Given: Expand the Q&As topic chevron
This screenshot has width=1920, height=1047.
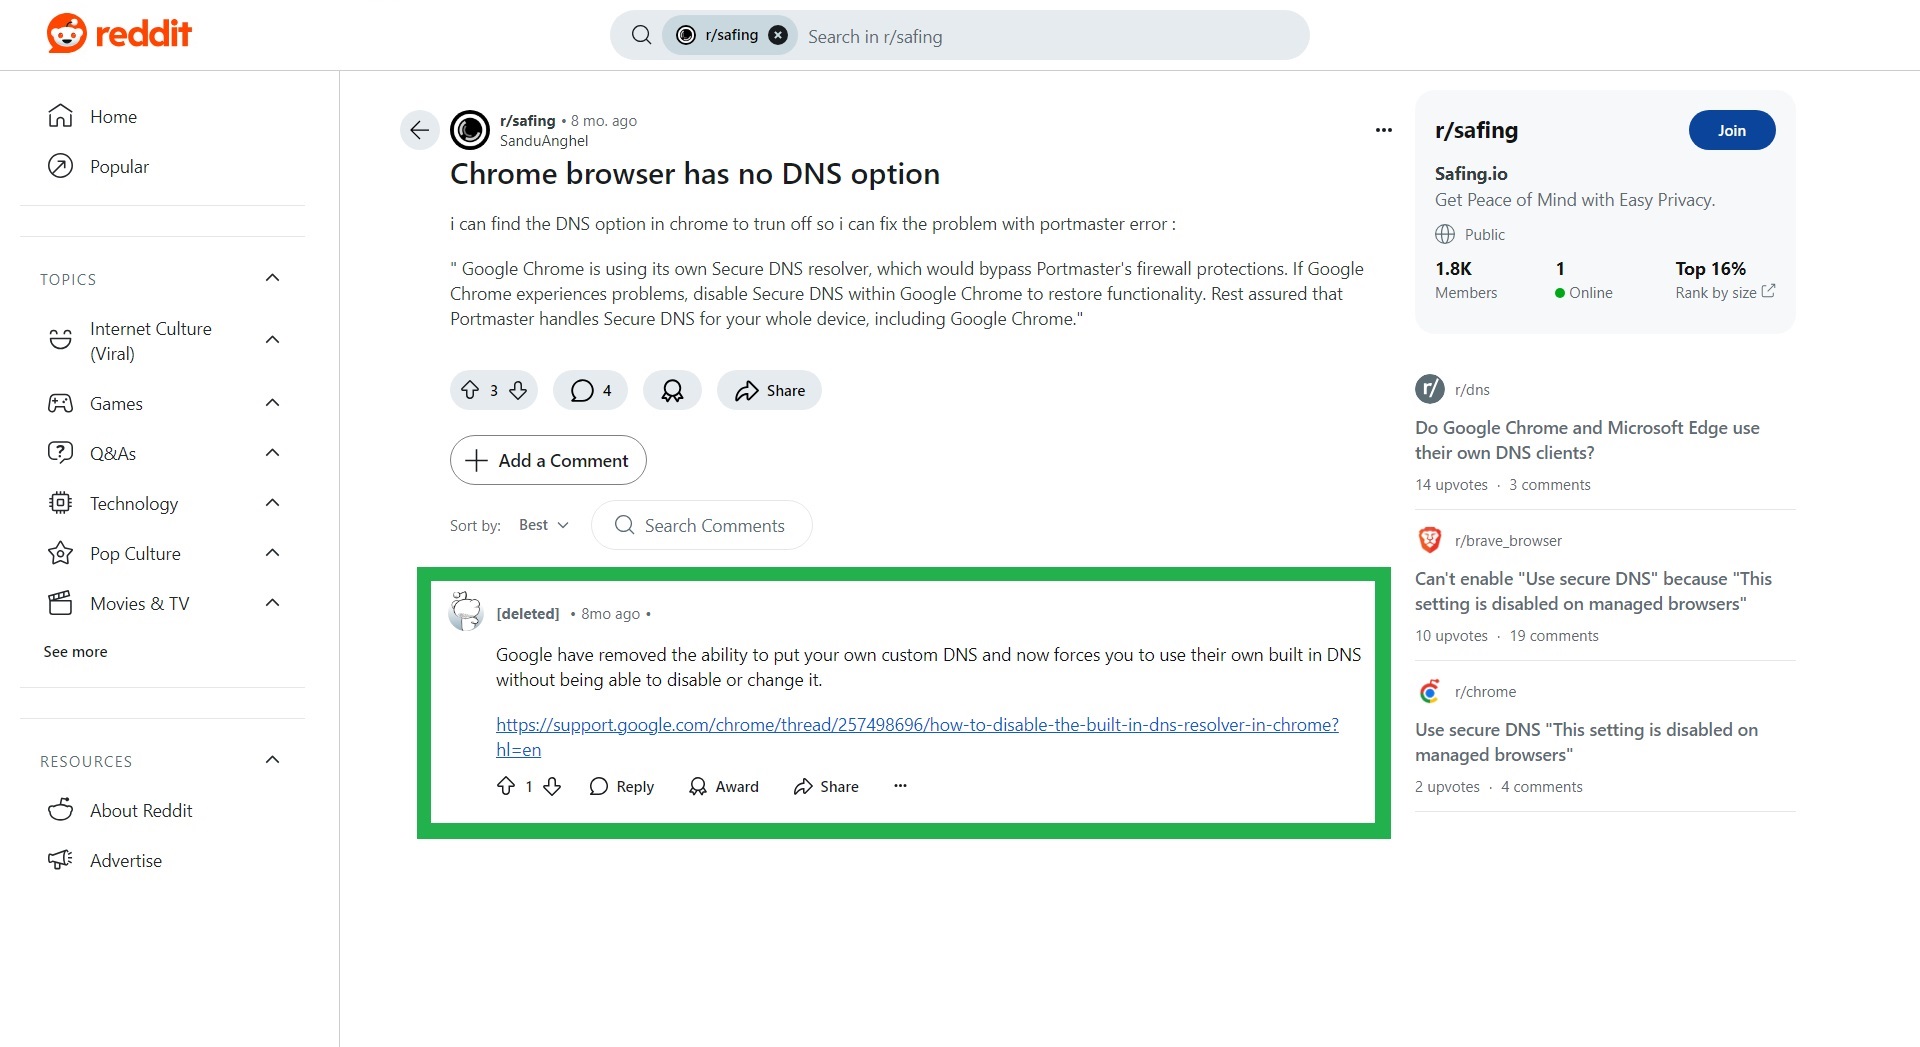Looking at the screenshot, I should (x=272, y=453).
